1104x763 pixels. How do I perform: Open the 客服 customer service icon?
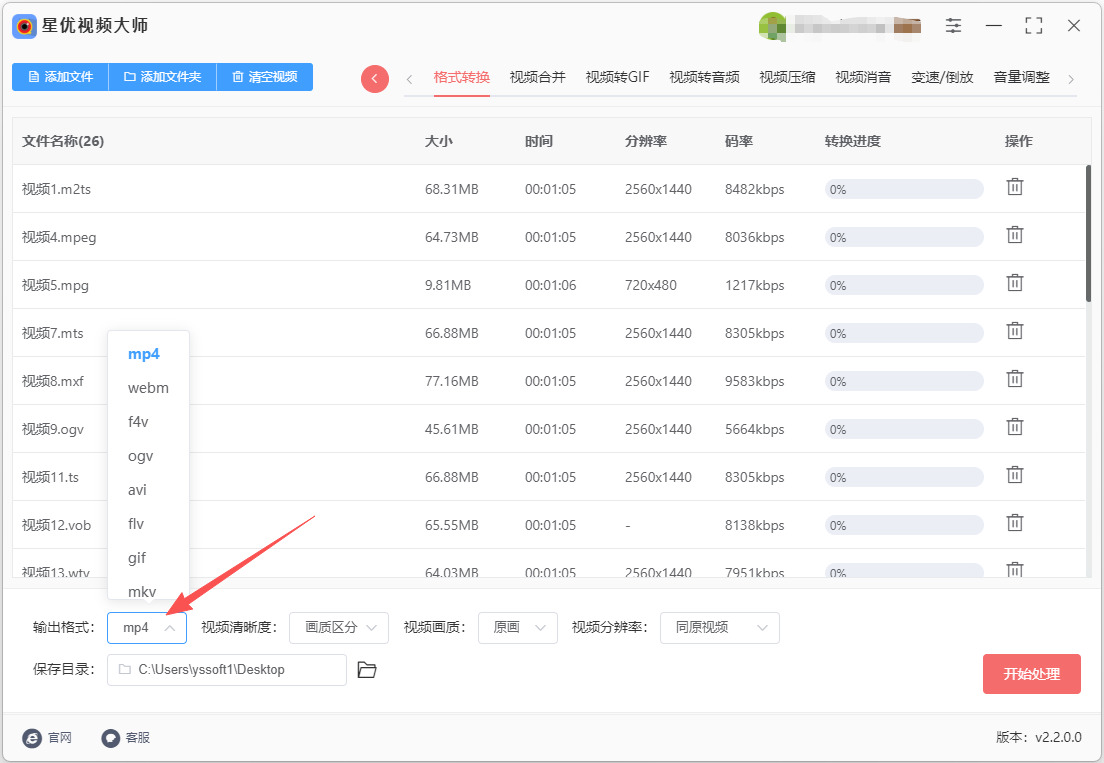pos(111,738)
